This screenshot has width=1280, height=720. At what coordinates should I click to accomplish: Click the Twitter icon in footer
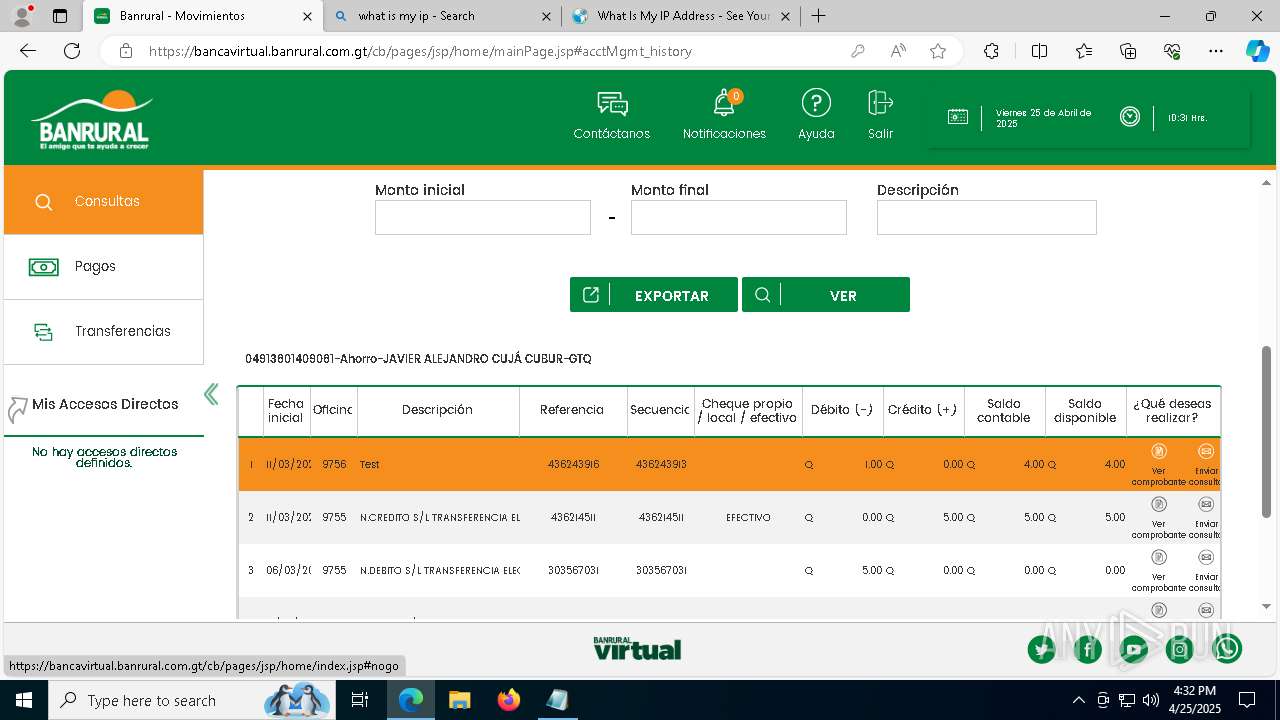point(1042,650)
